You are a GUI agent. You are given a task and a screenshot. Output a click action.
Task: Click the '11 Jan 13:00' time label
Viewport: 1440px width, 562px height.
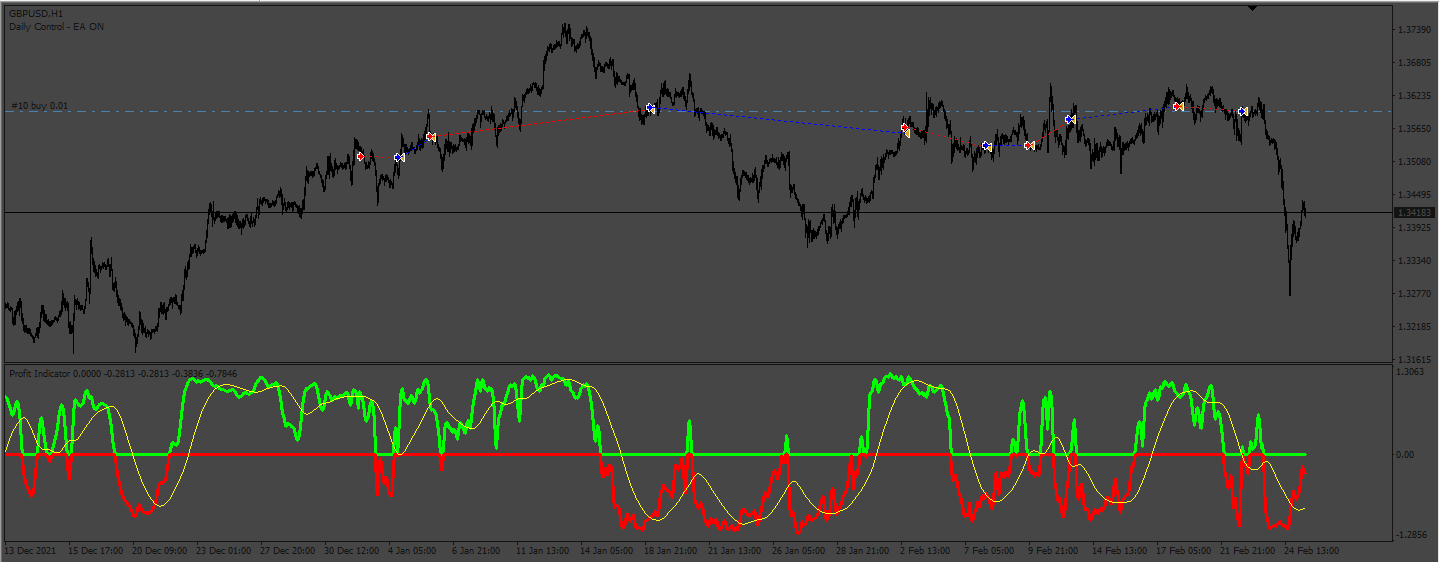pos(545,550)
